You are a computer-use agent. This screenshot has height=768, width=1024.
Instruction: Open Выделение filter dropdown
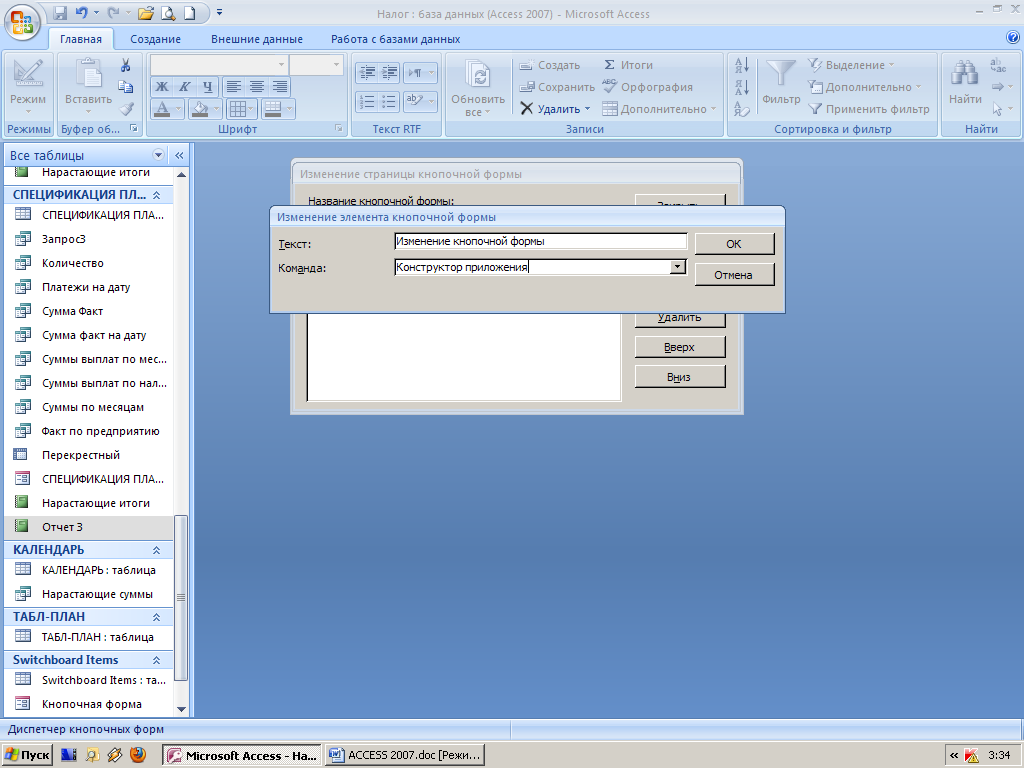(851, 65)
